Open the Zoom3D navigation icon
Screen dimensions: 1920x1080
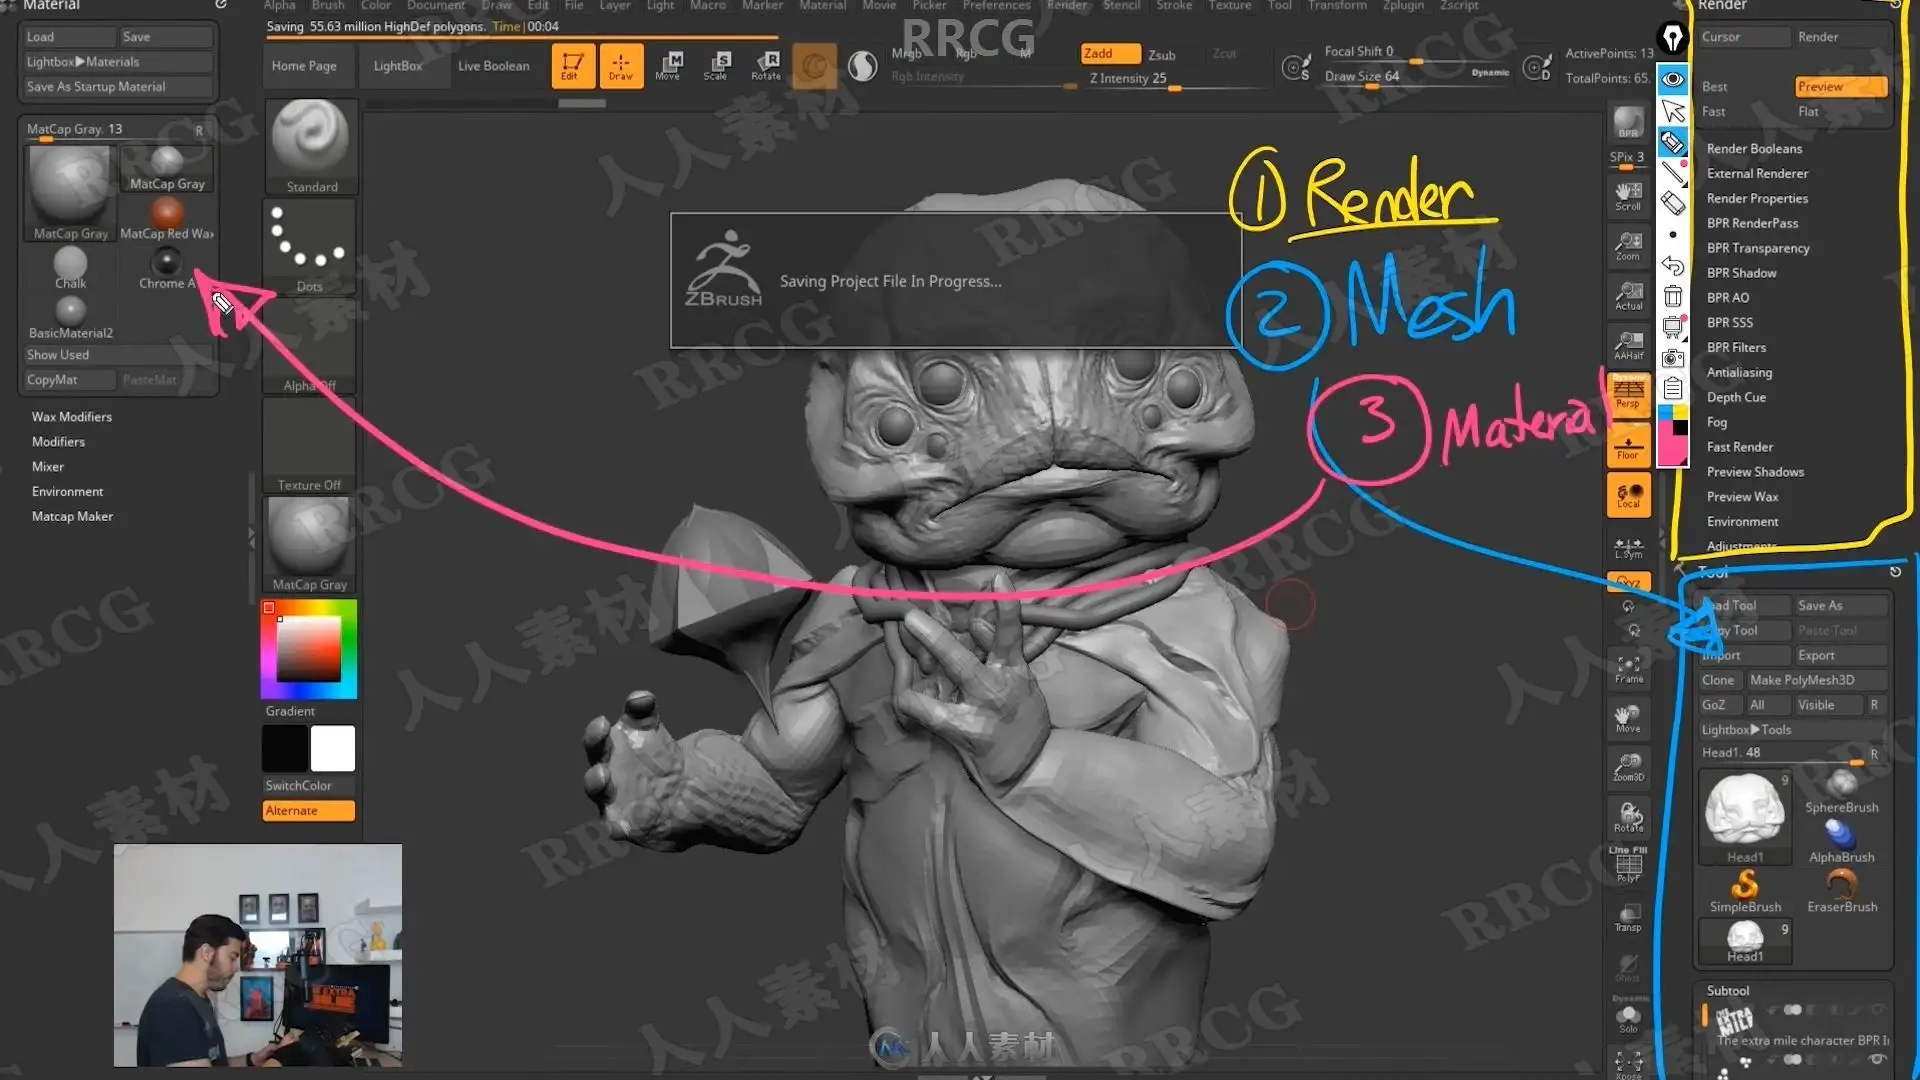(1628, 767)
